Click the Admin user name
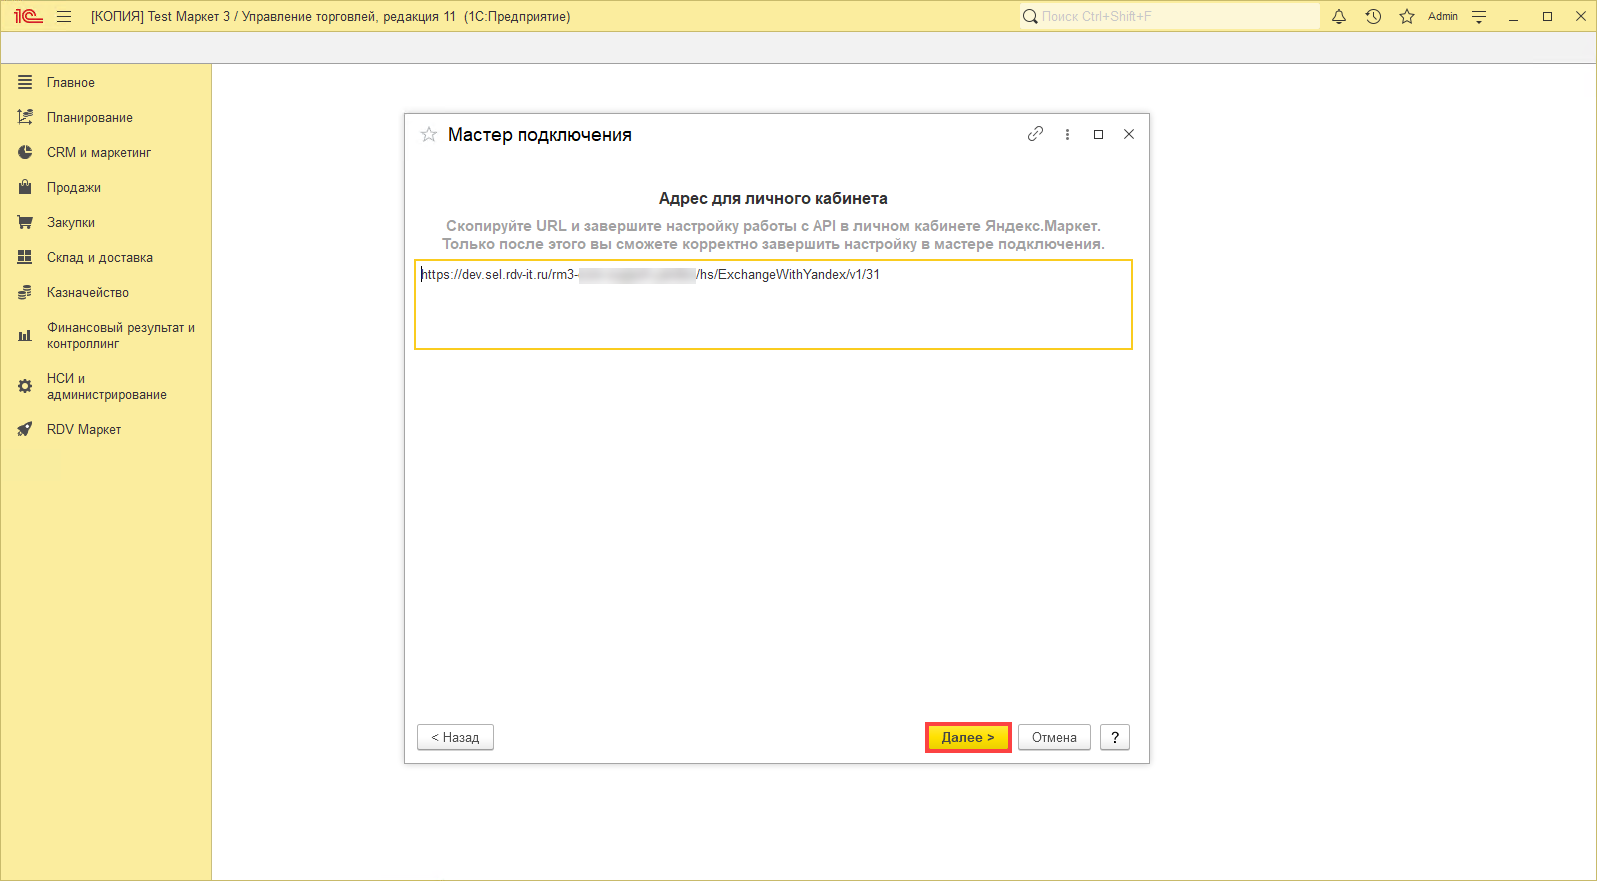 [1443, 16]
